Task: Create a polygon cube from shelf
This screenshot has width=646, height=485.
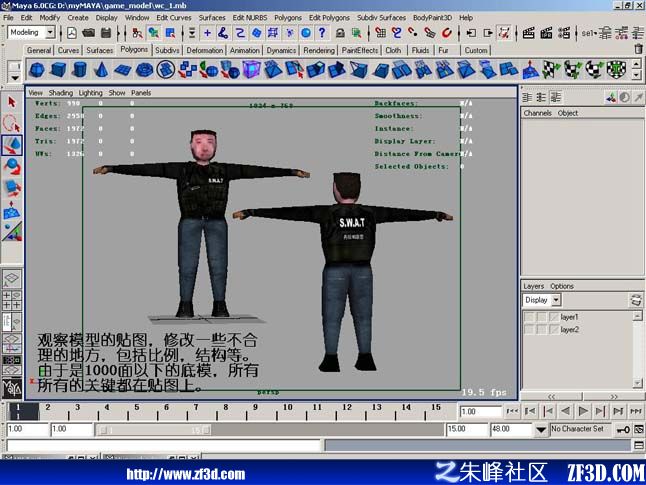Action: [58, 70]
